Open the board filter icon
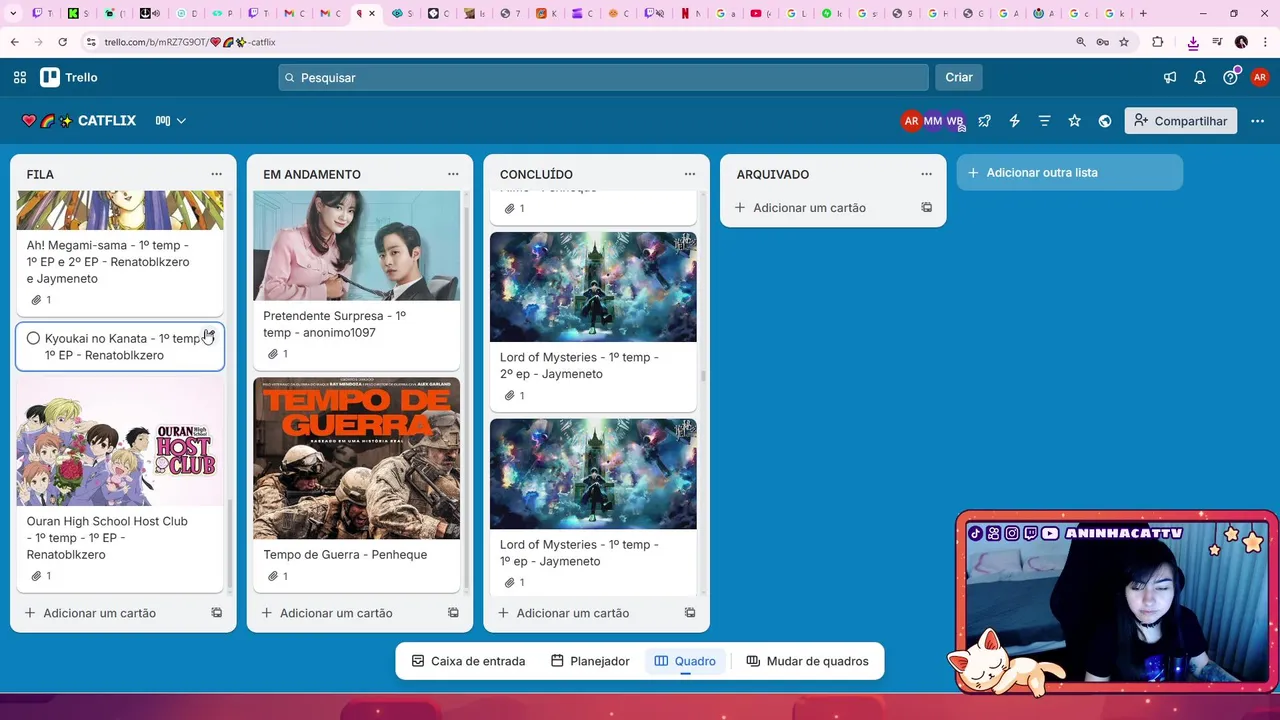Viewport: 1280px width, 720px height. [1045, 121]
